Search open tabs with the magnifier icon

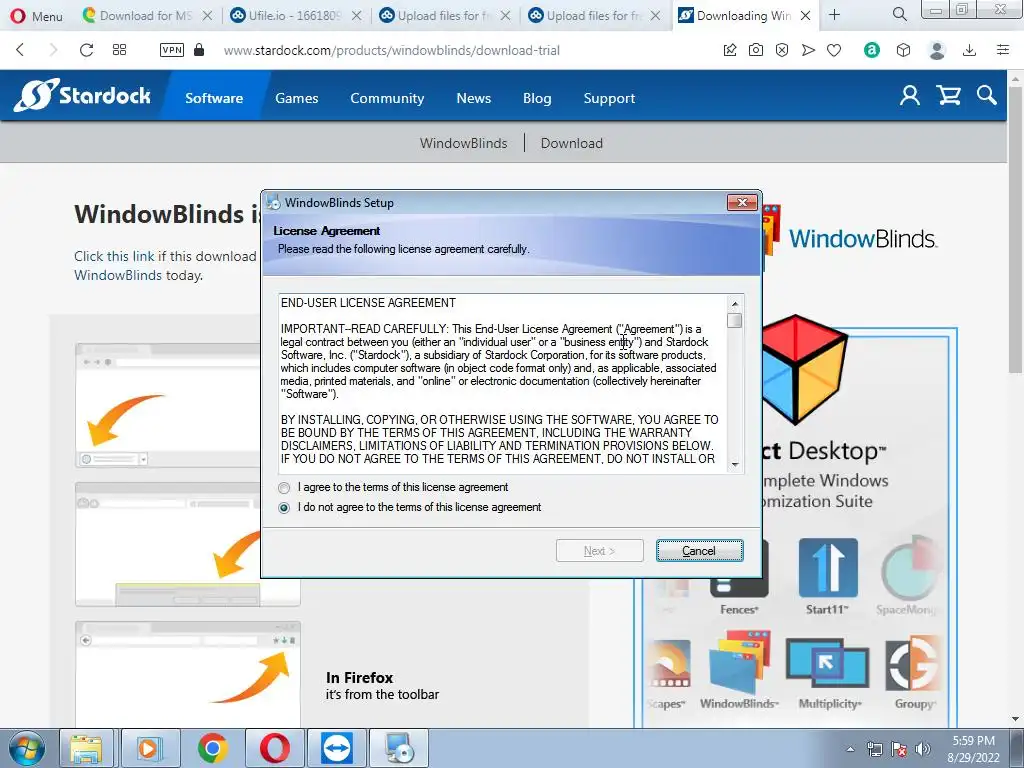(x=899, y=14)
